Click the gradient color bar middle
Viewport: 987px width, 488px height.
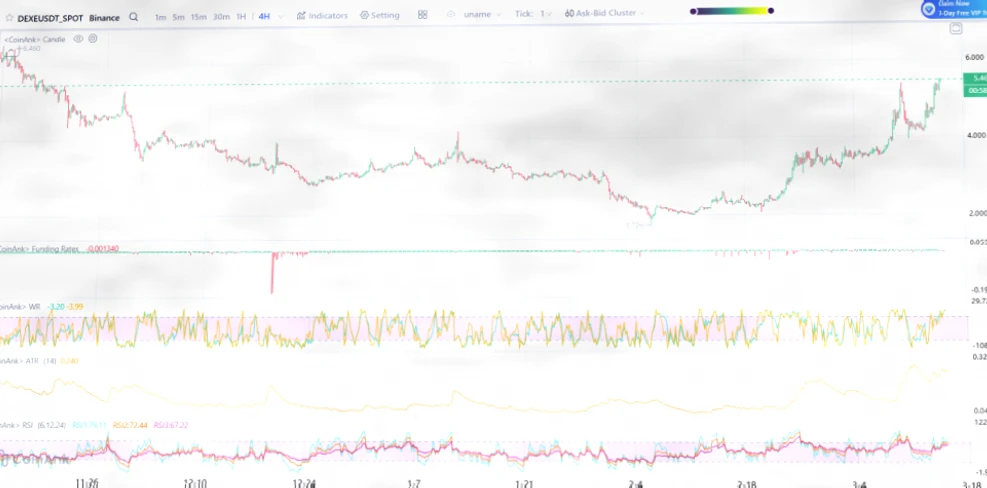pyautogui.click(x=731, y=11)
